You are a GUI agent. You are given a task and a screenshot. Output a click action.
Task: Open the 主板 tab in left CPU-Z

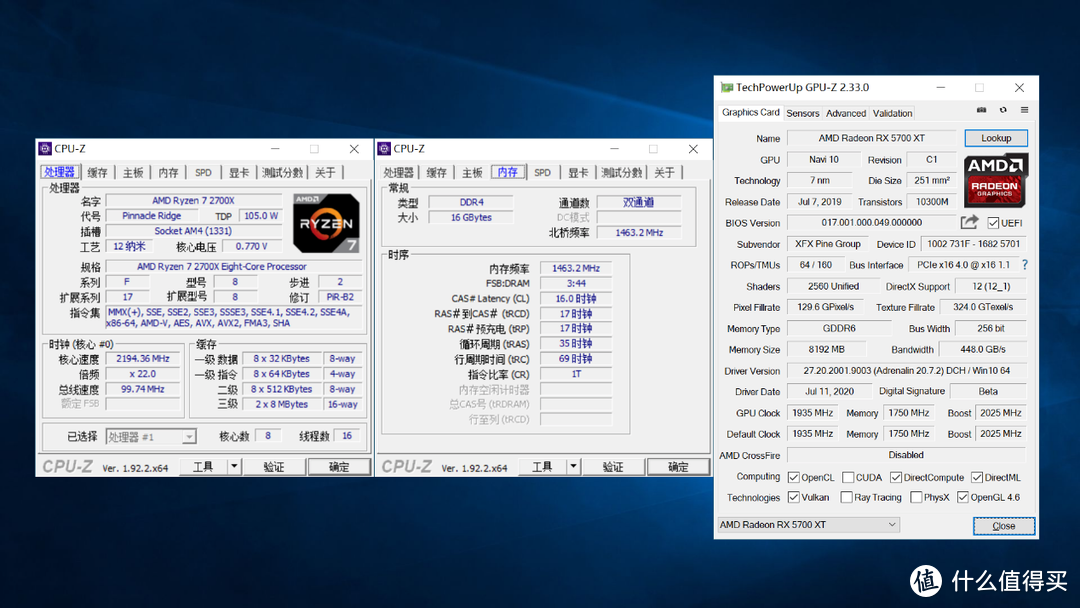tap(133, 172)
